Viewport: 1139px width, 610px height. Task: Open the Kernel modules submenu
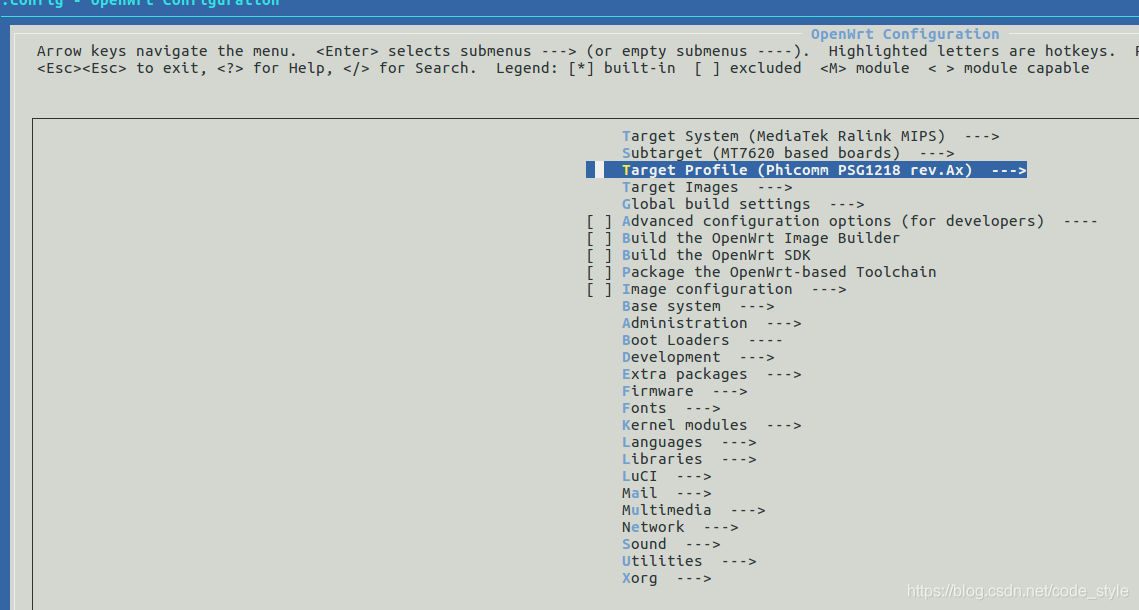pyautogui.click(x=711, y=425)
